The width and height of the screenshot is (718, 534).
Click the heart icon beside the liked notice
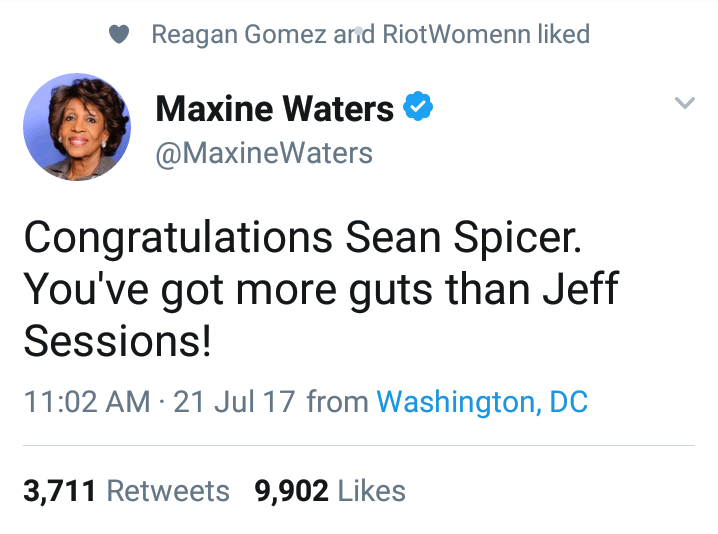tap(120, 35)
